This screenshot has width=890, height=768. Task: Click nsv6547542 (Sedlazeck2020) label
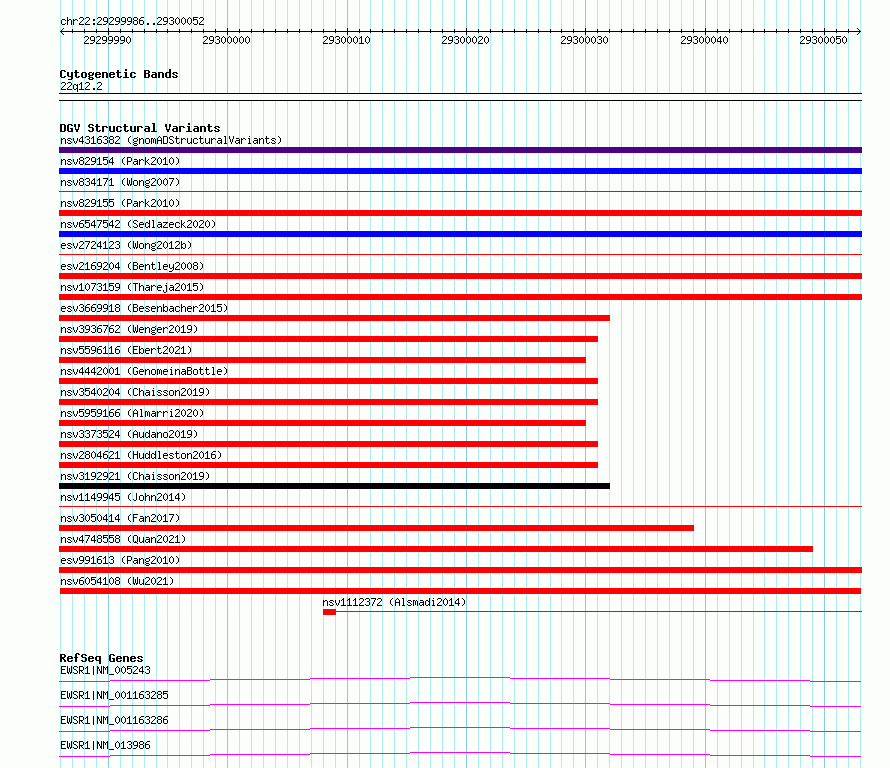click(138, 224)
